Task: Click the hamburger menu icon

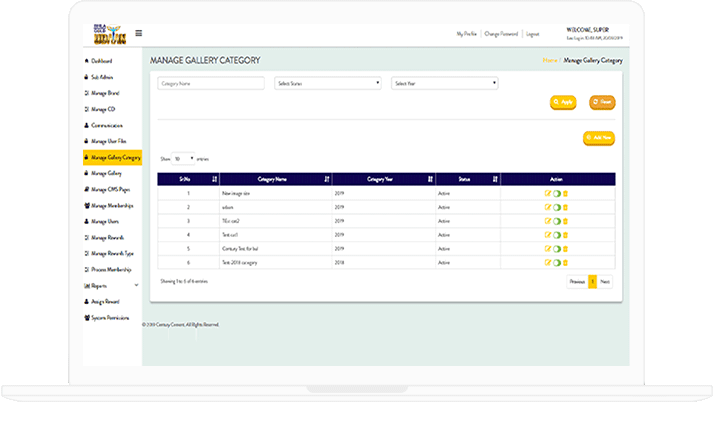Action: [139, 33]
